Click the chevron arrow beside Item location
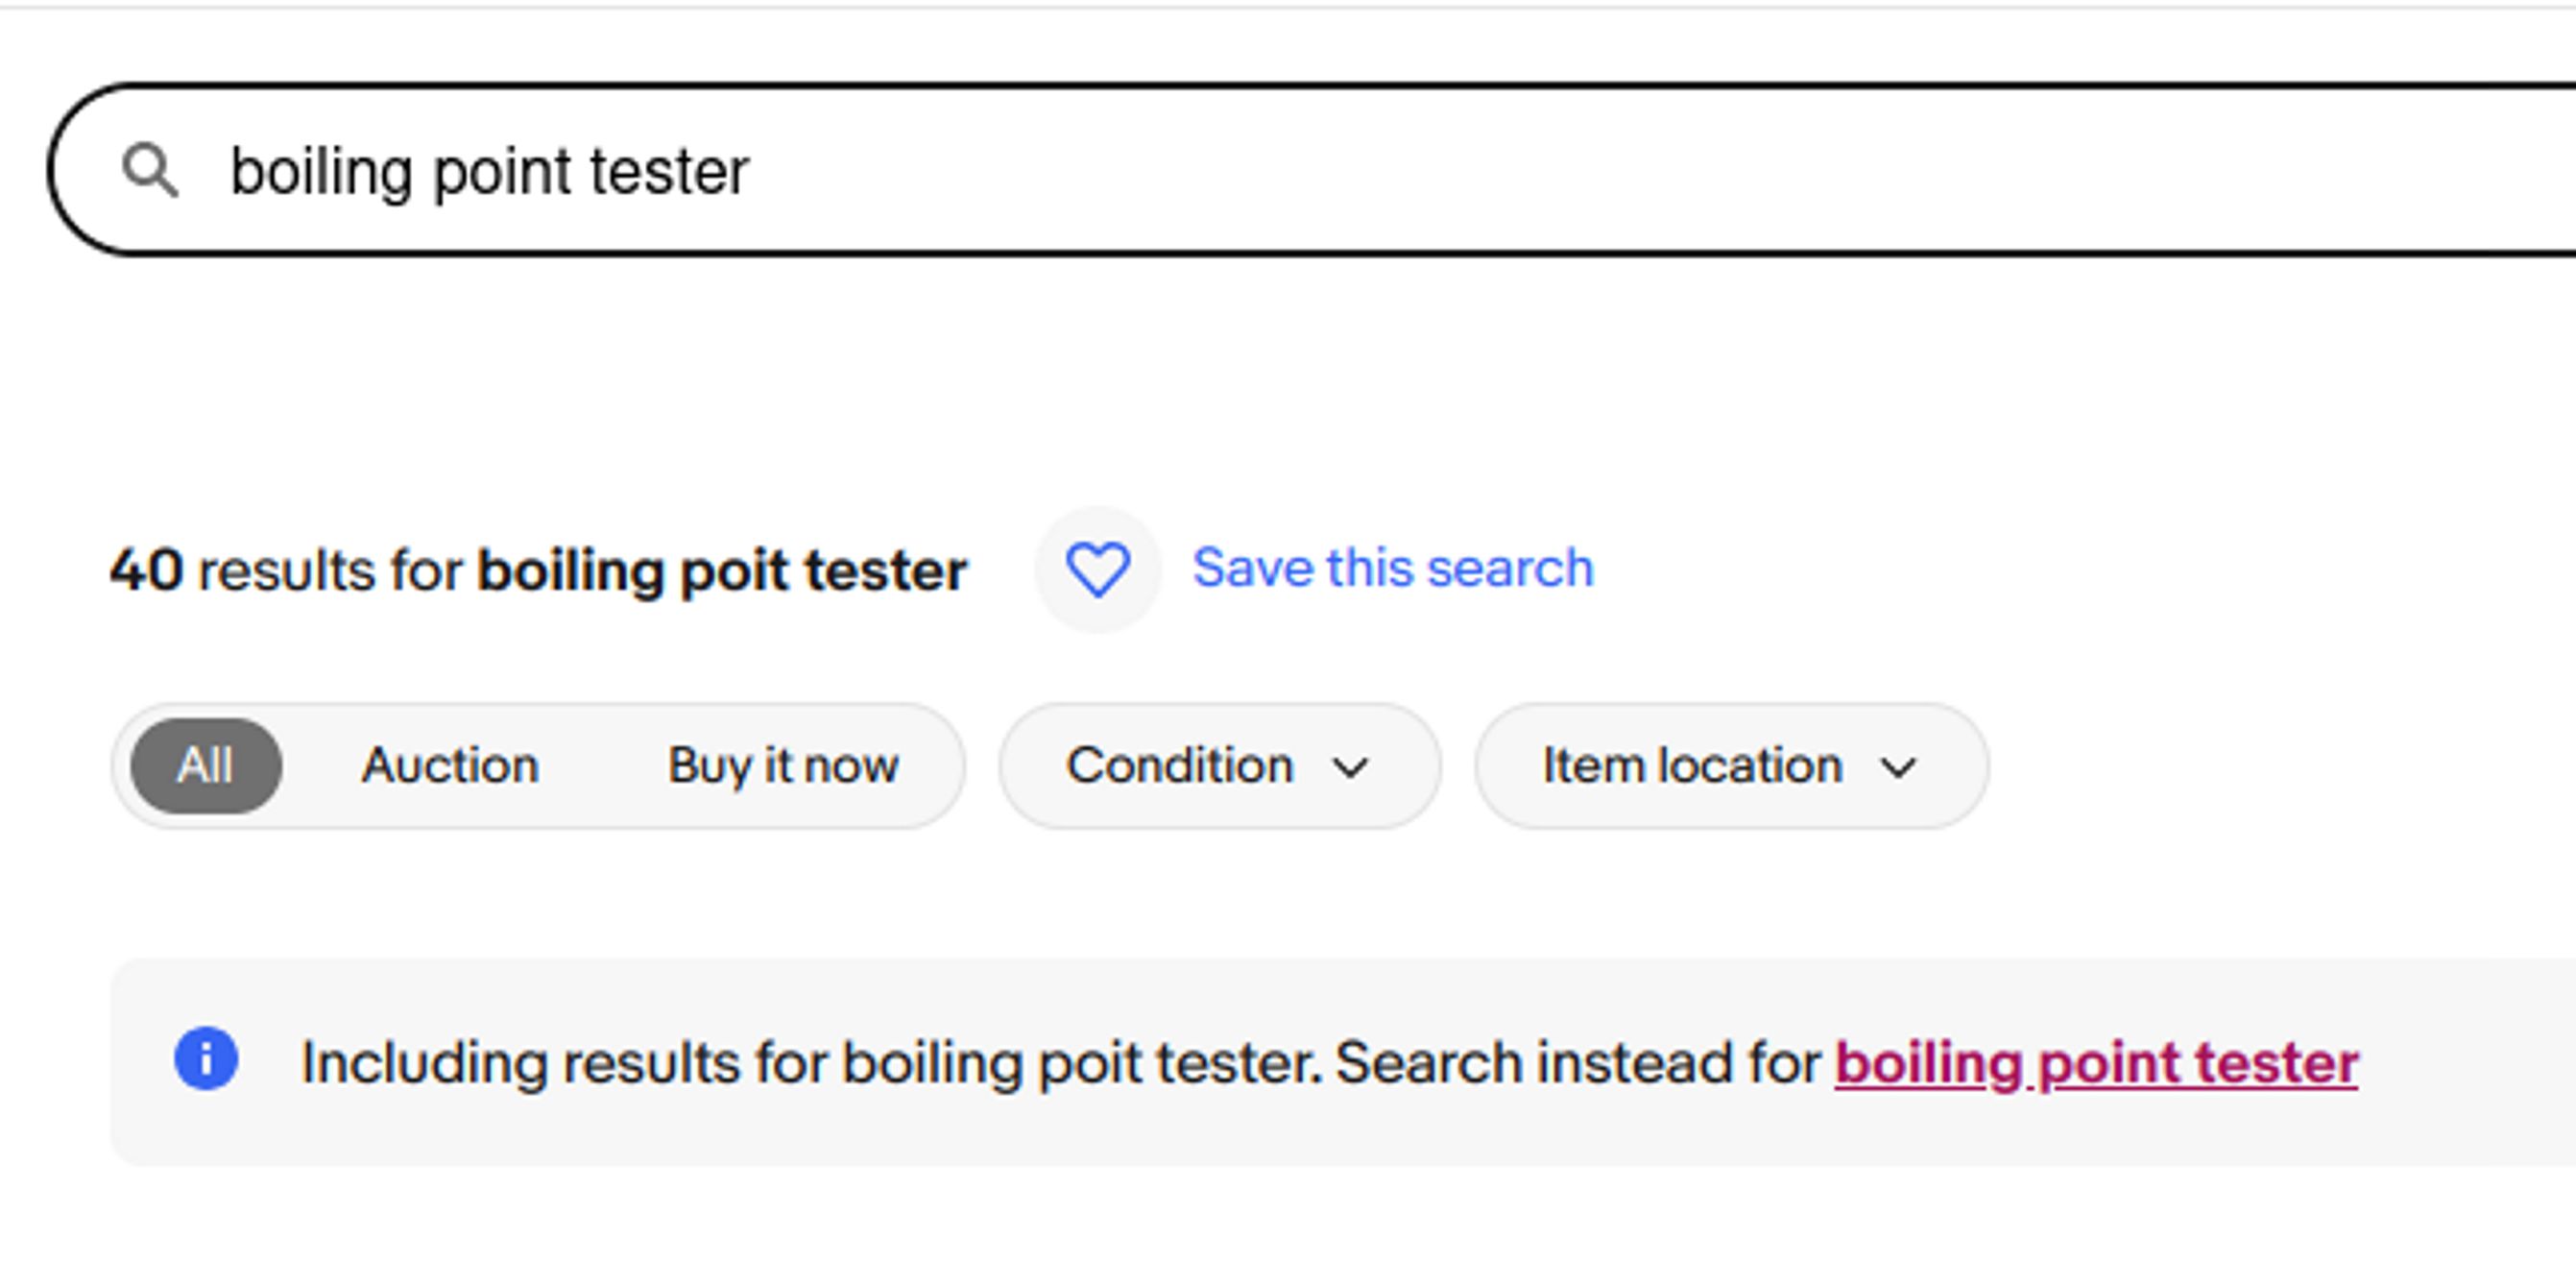 tap(1897, 767)
